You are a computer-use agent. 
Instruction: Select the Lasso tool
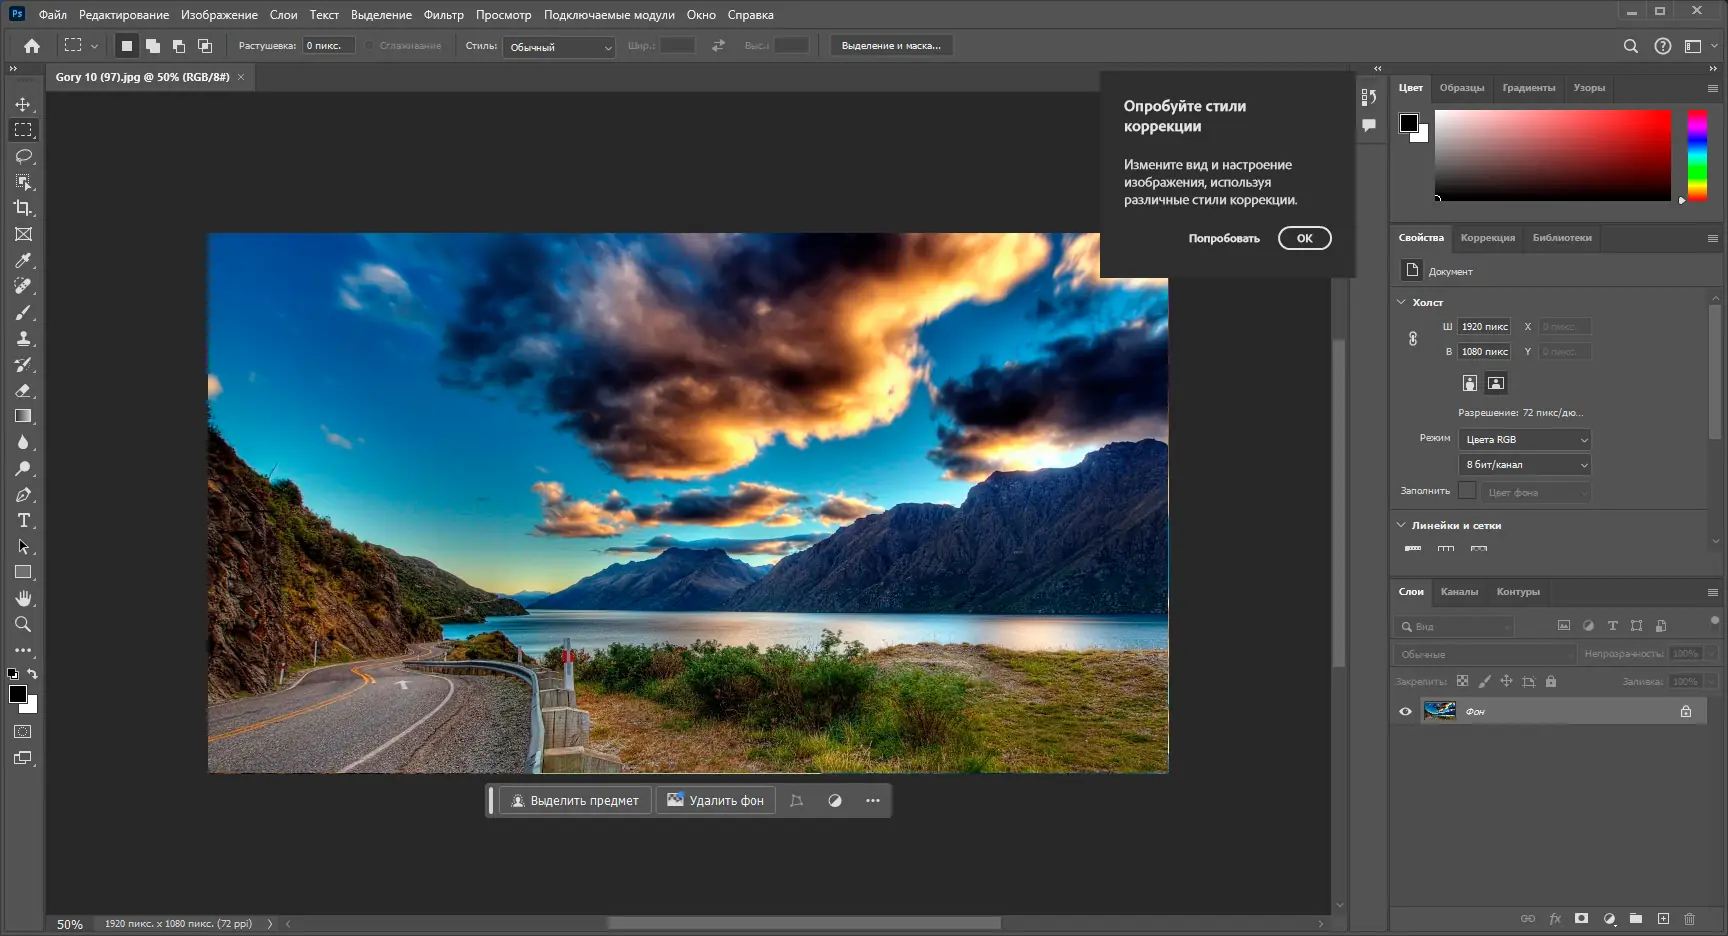(x=23, y=156)
